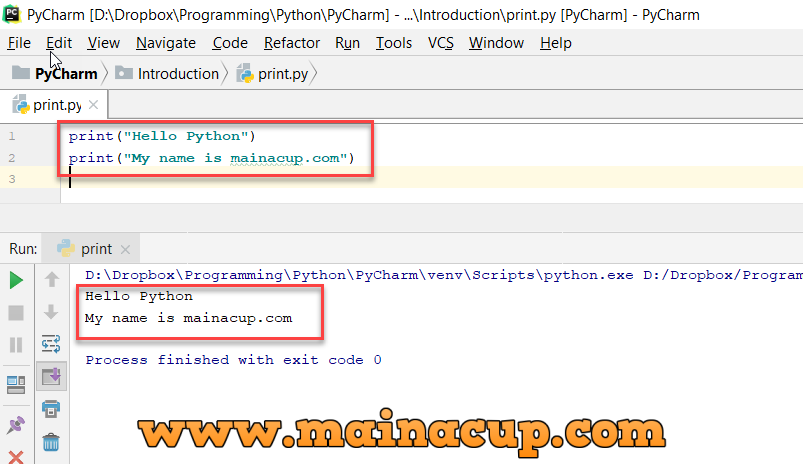
Task: Click the red Close X icon in Run panel
Action: (x=16, y=457)
